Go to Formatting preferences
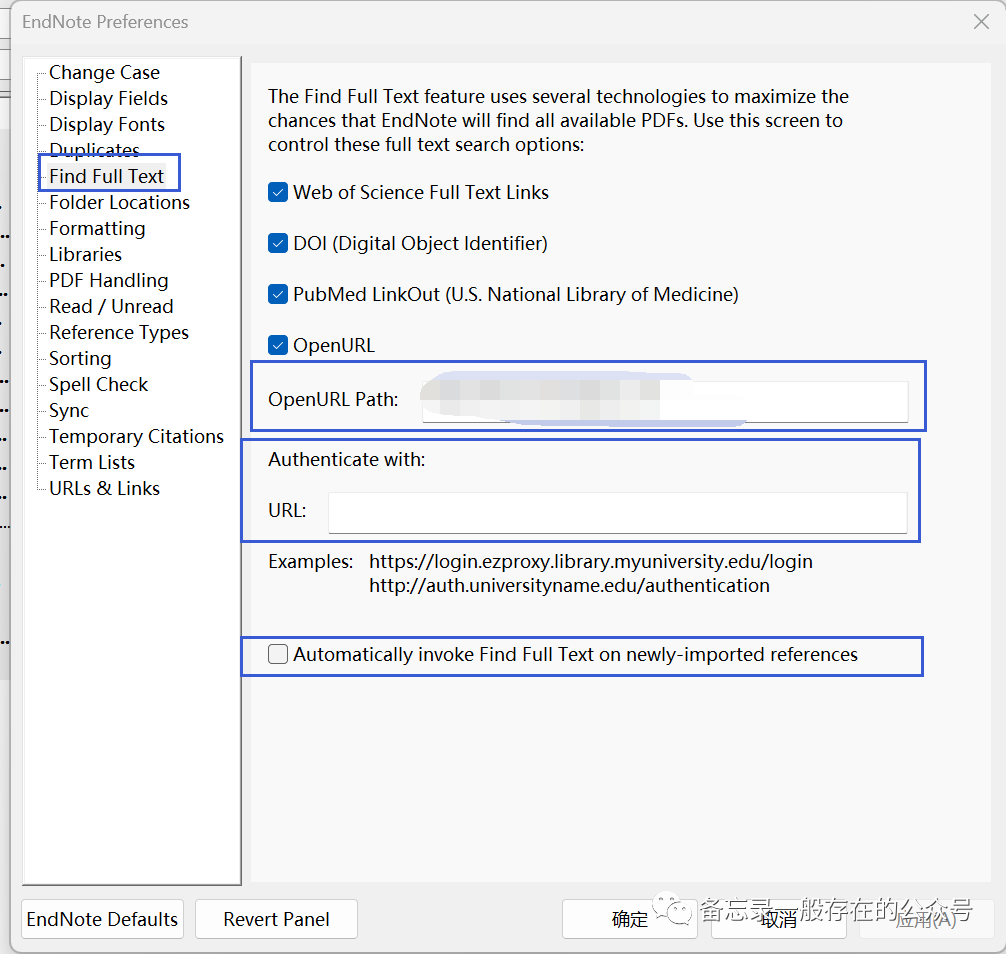The height and width of the screenshot is (954, 1006). (x=98, y=228)
